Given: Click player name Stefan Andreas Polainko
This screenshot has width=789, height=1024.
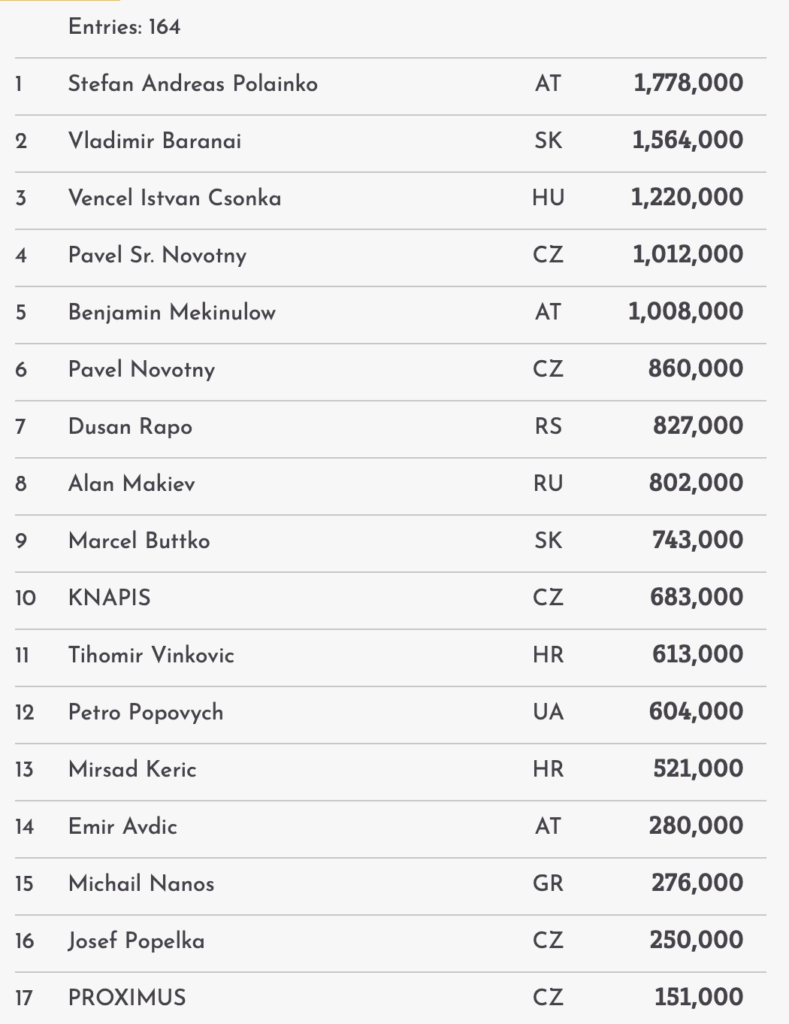Looking at the screenshot, I should [x=192, y=84].
